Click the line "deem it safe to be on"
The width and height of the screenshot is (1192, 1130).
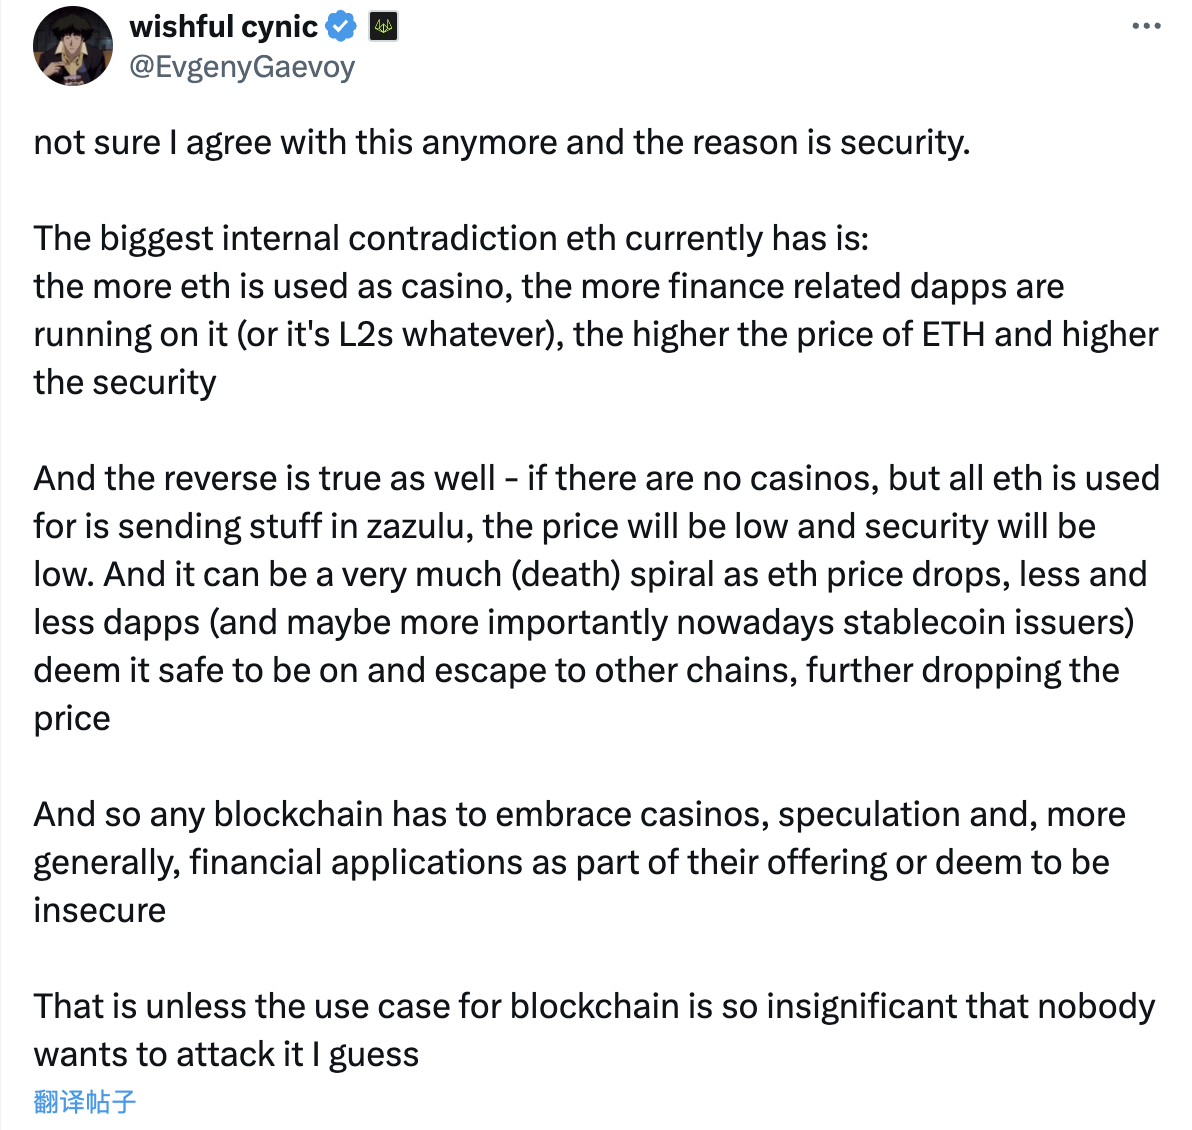576,670
